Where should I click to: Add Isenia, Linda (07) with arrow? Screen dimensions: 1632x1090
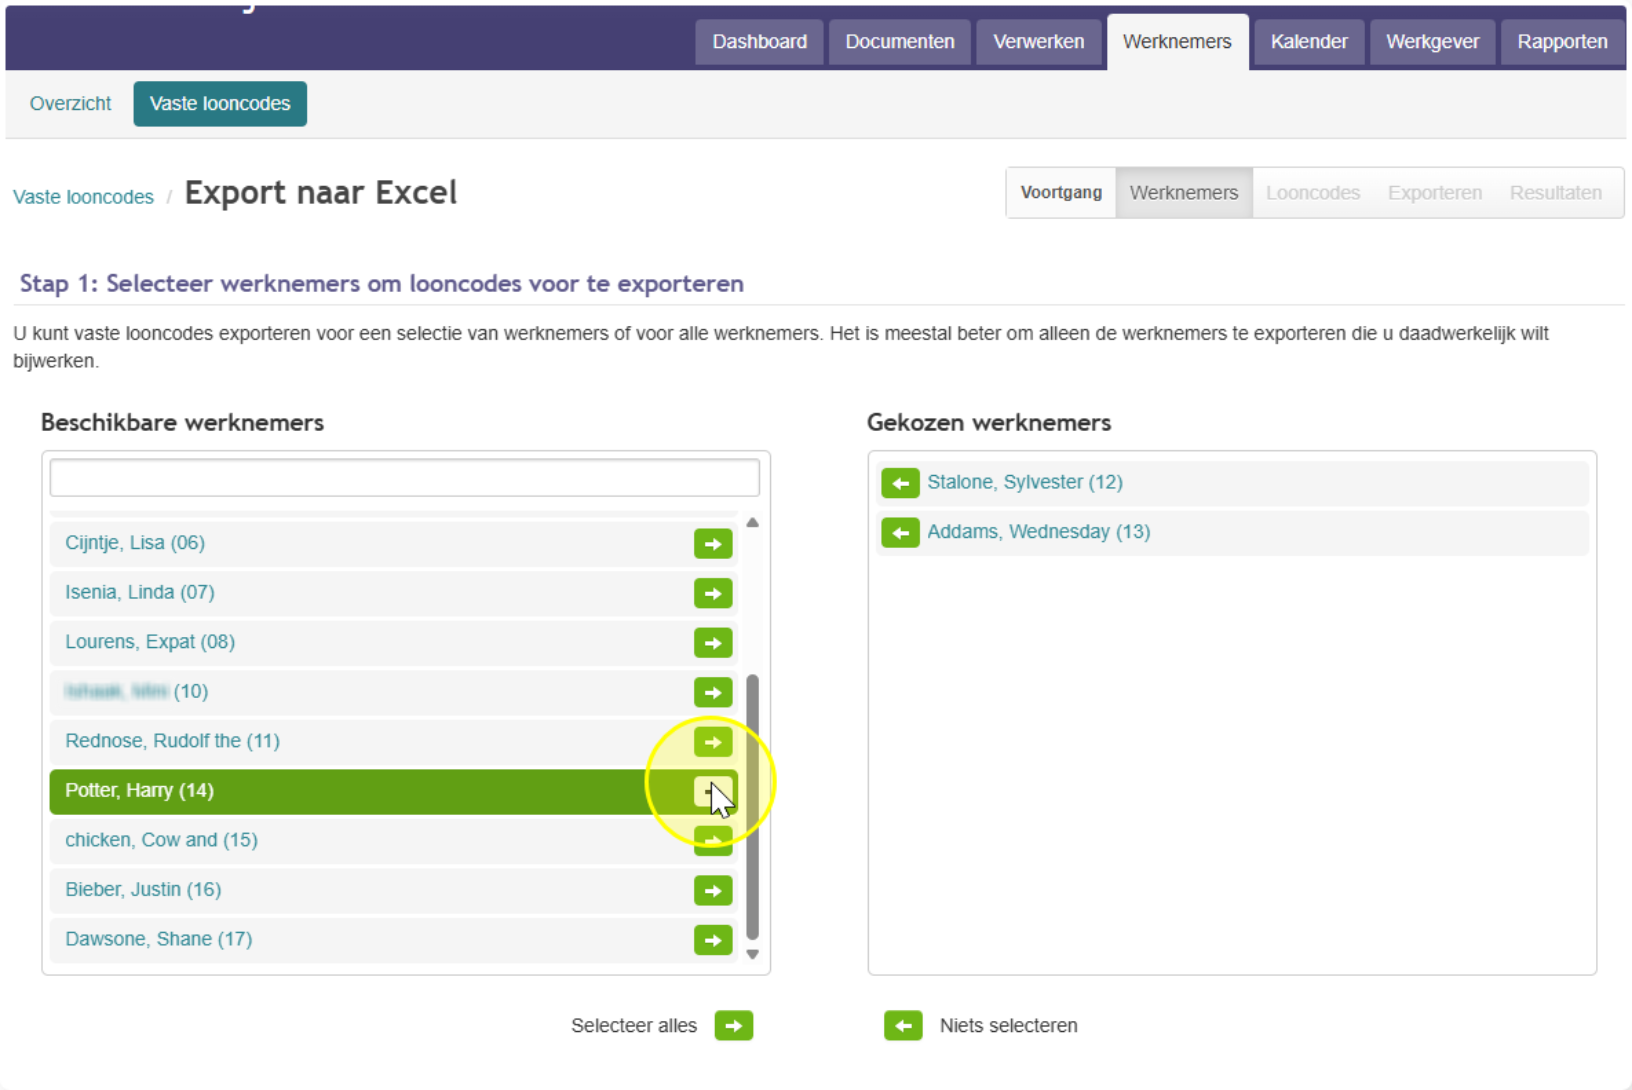pyautogui.click(x=713, y=593)
